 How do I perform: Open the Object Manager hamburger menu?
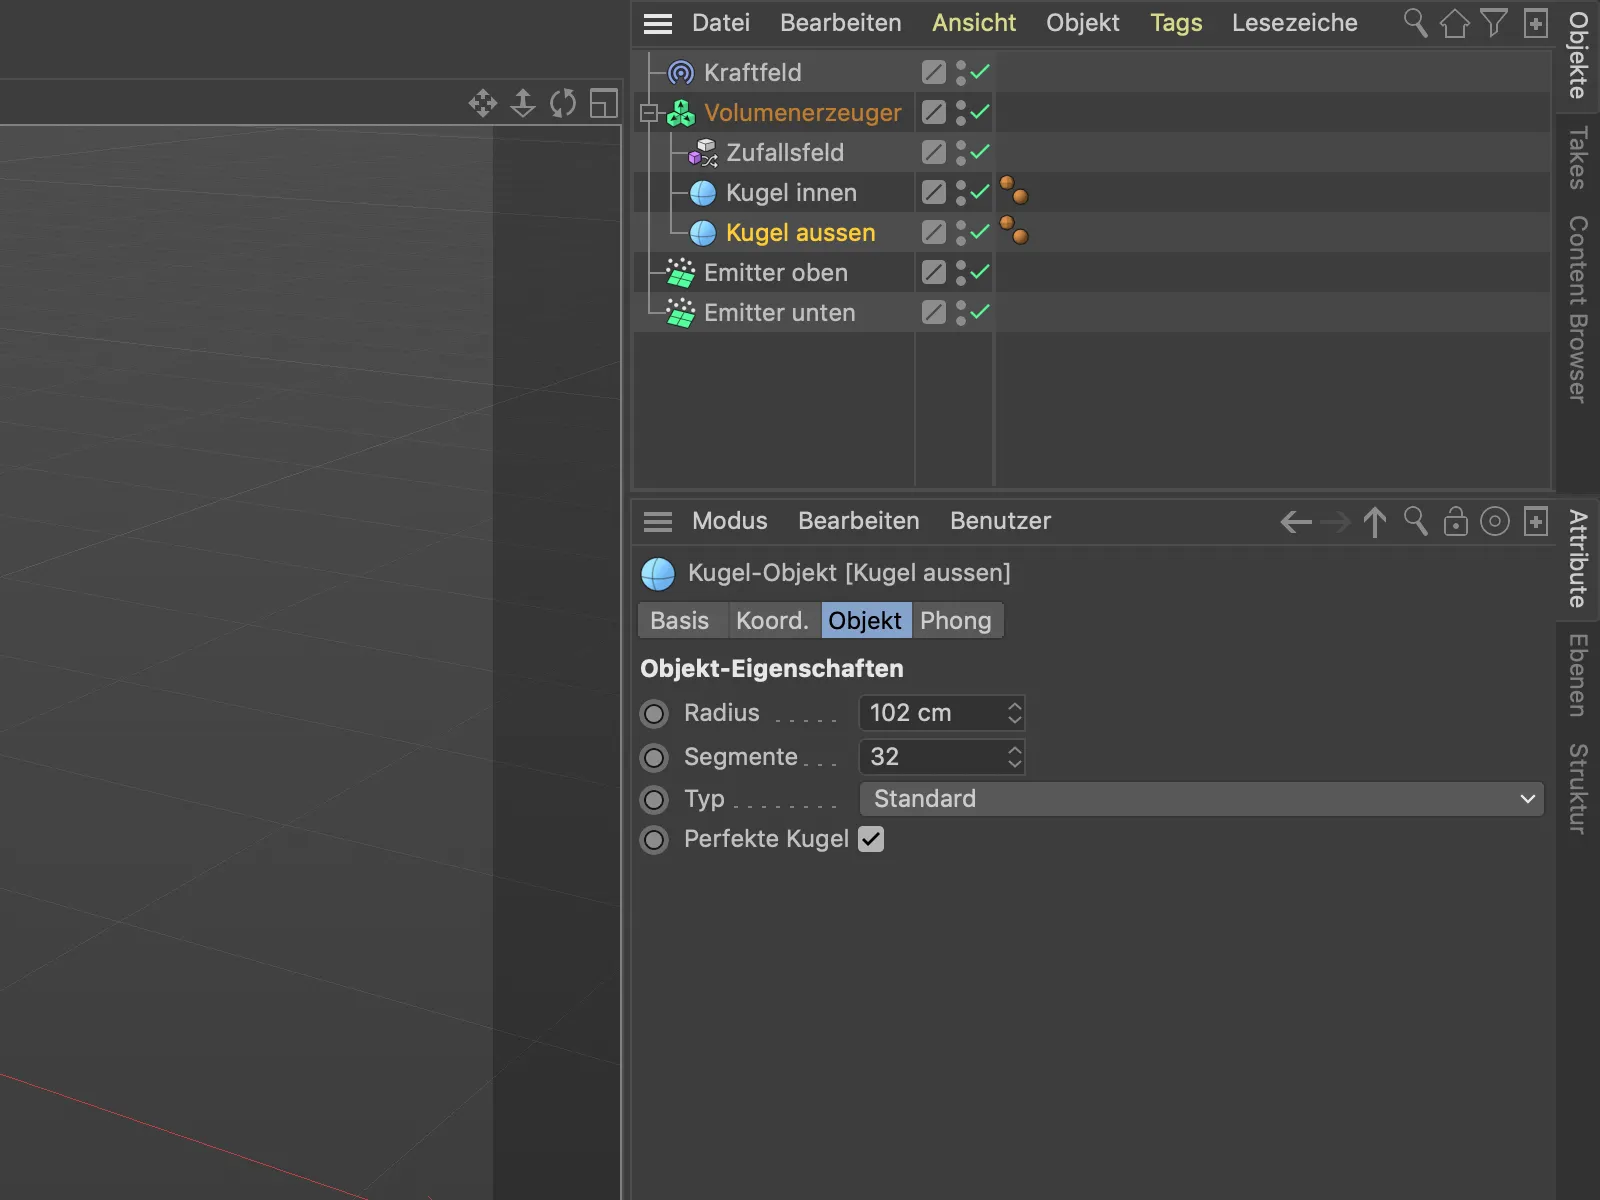point(657,23)
